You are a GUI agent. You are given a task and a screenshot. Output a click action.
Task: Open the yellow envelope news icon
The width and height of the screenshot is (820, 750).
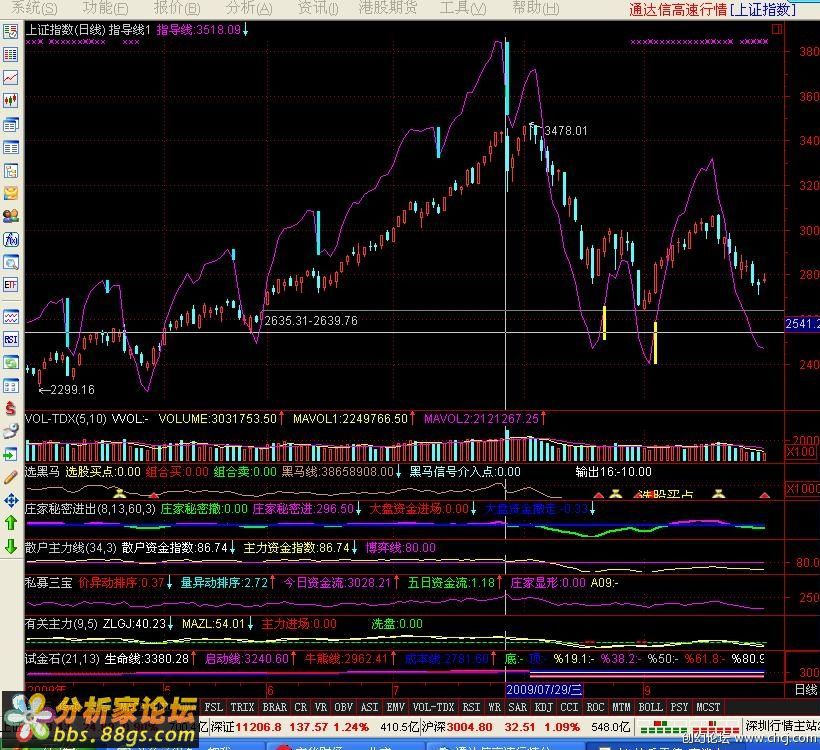[x=10, y=193]
